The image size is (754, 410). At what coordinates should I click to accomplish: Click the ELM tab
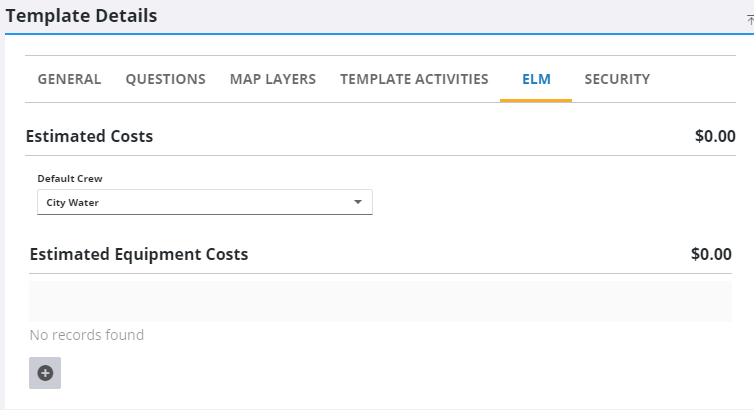[x=536, y=79]
